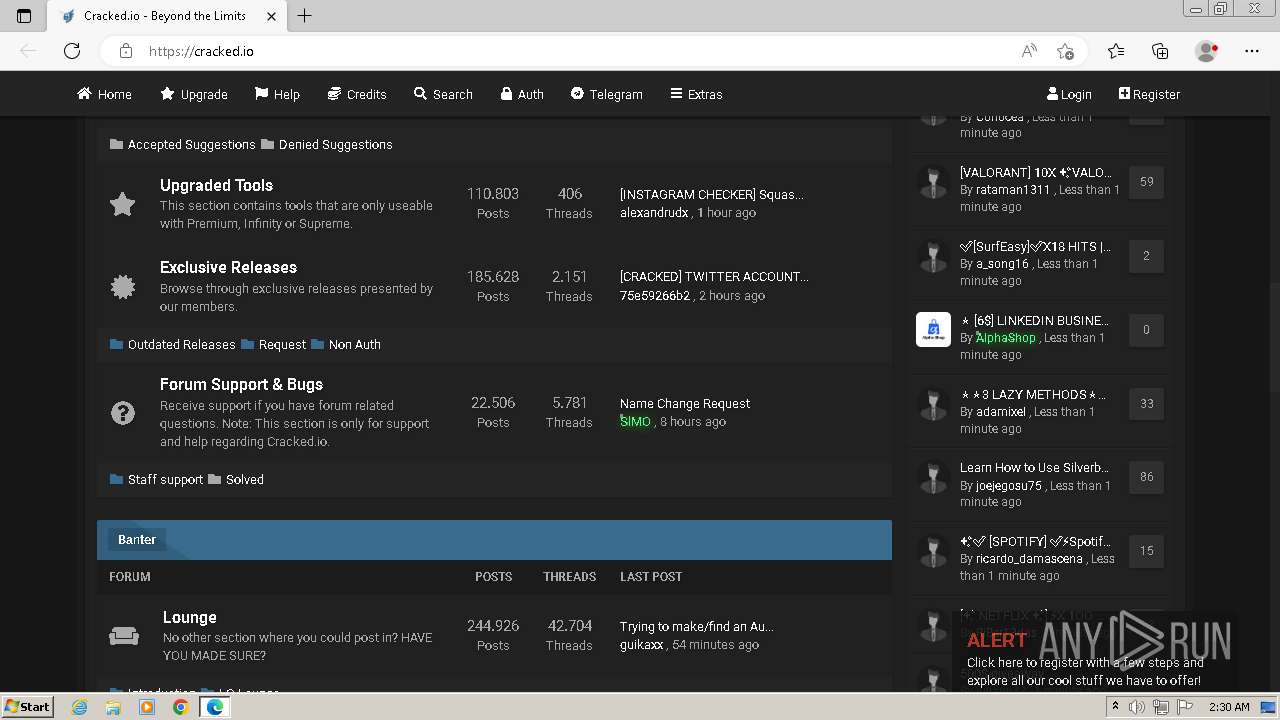Click the Home icon in forum navbar
Image resolution: width=1280 pixels, height=720 pixels.
pyautogui.click(x=84, y=94)
